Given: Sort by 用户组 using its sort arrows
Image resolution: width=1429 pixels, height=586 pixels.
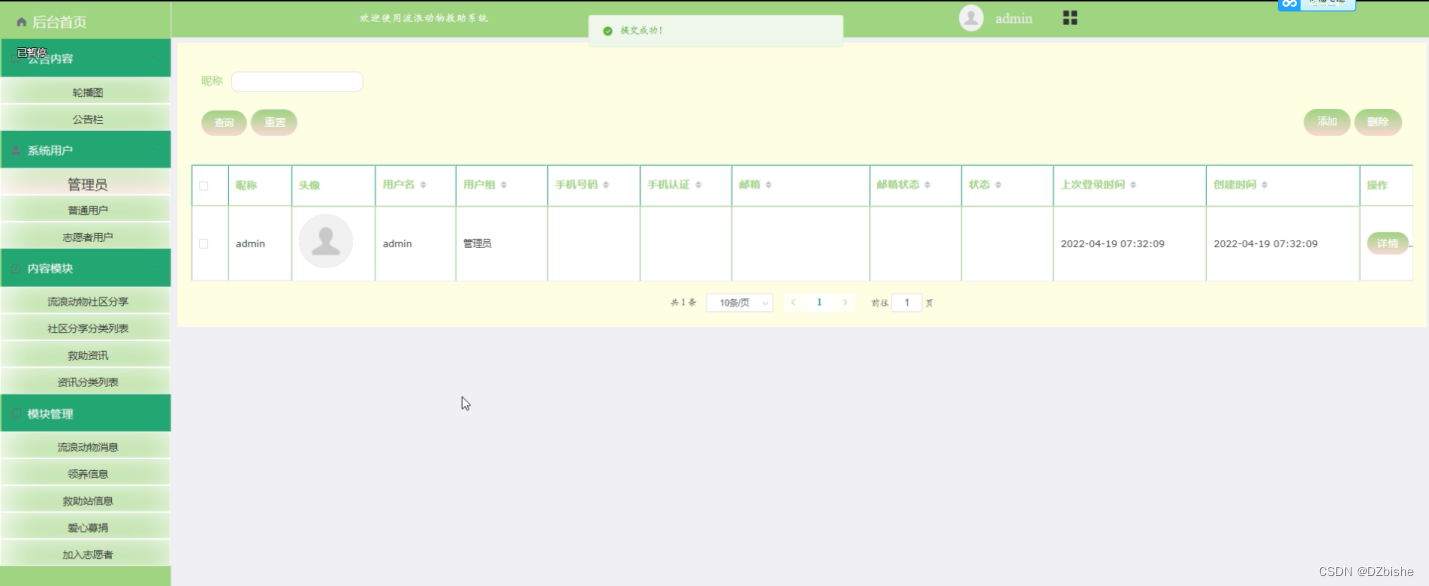Looking at the screenshot, I should (503, 185).
